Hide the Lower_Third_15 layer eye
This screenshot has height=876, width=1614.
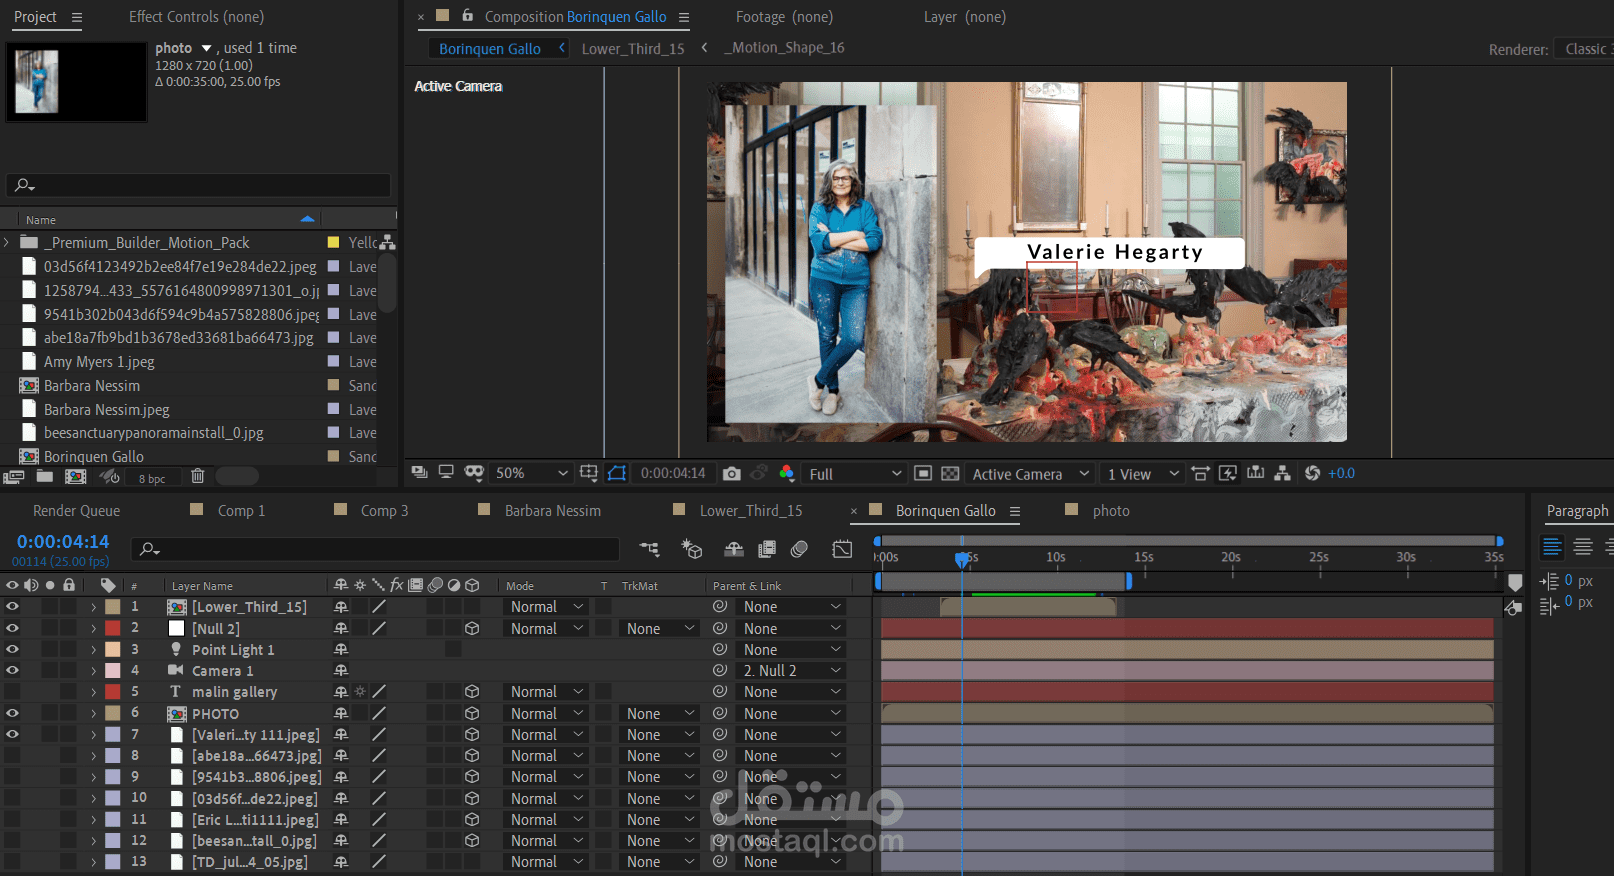tap(13, 607)
